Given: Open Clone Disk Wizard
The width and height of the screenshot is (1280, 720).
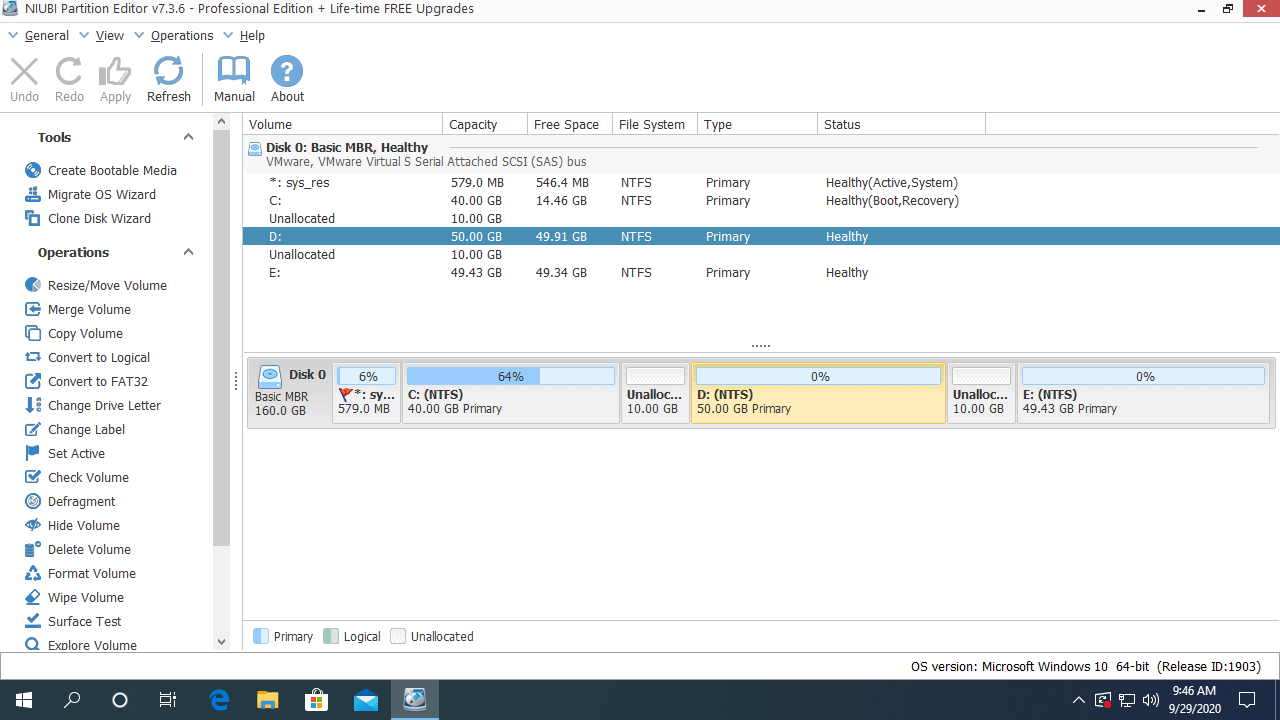Looking at the screenshot, I should click(x=99, y=218).
